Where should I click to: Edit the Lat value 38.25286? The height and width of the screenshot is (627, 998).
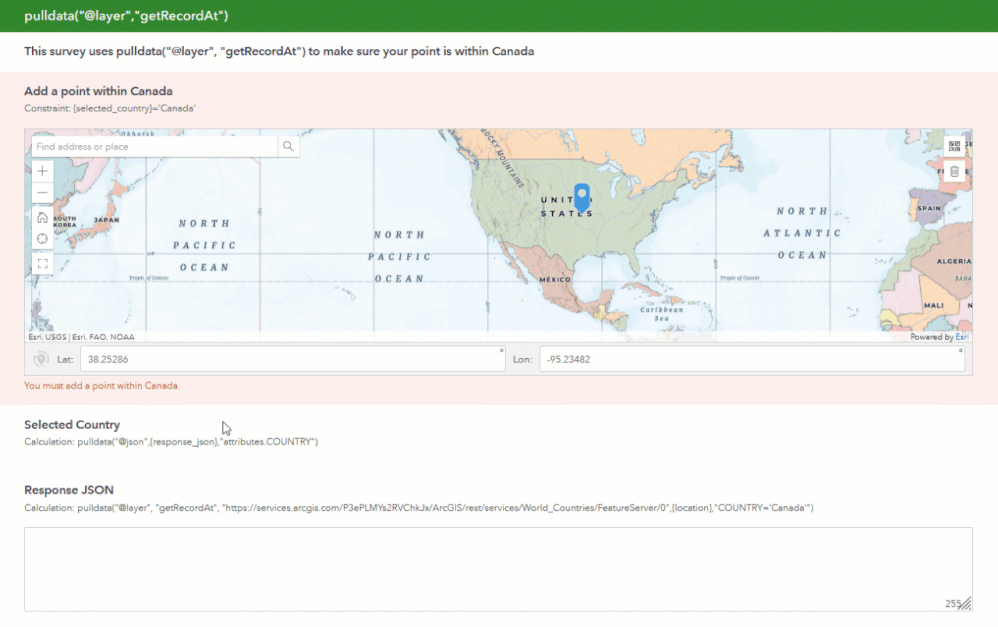coord(293,359)
